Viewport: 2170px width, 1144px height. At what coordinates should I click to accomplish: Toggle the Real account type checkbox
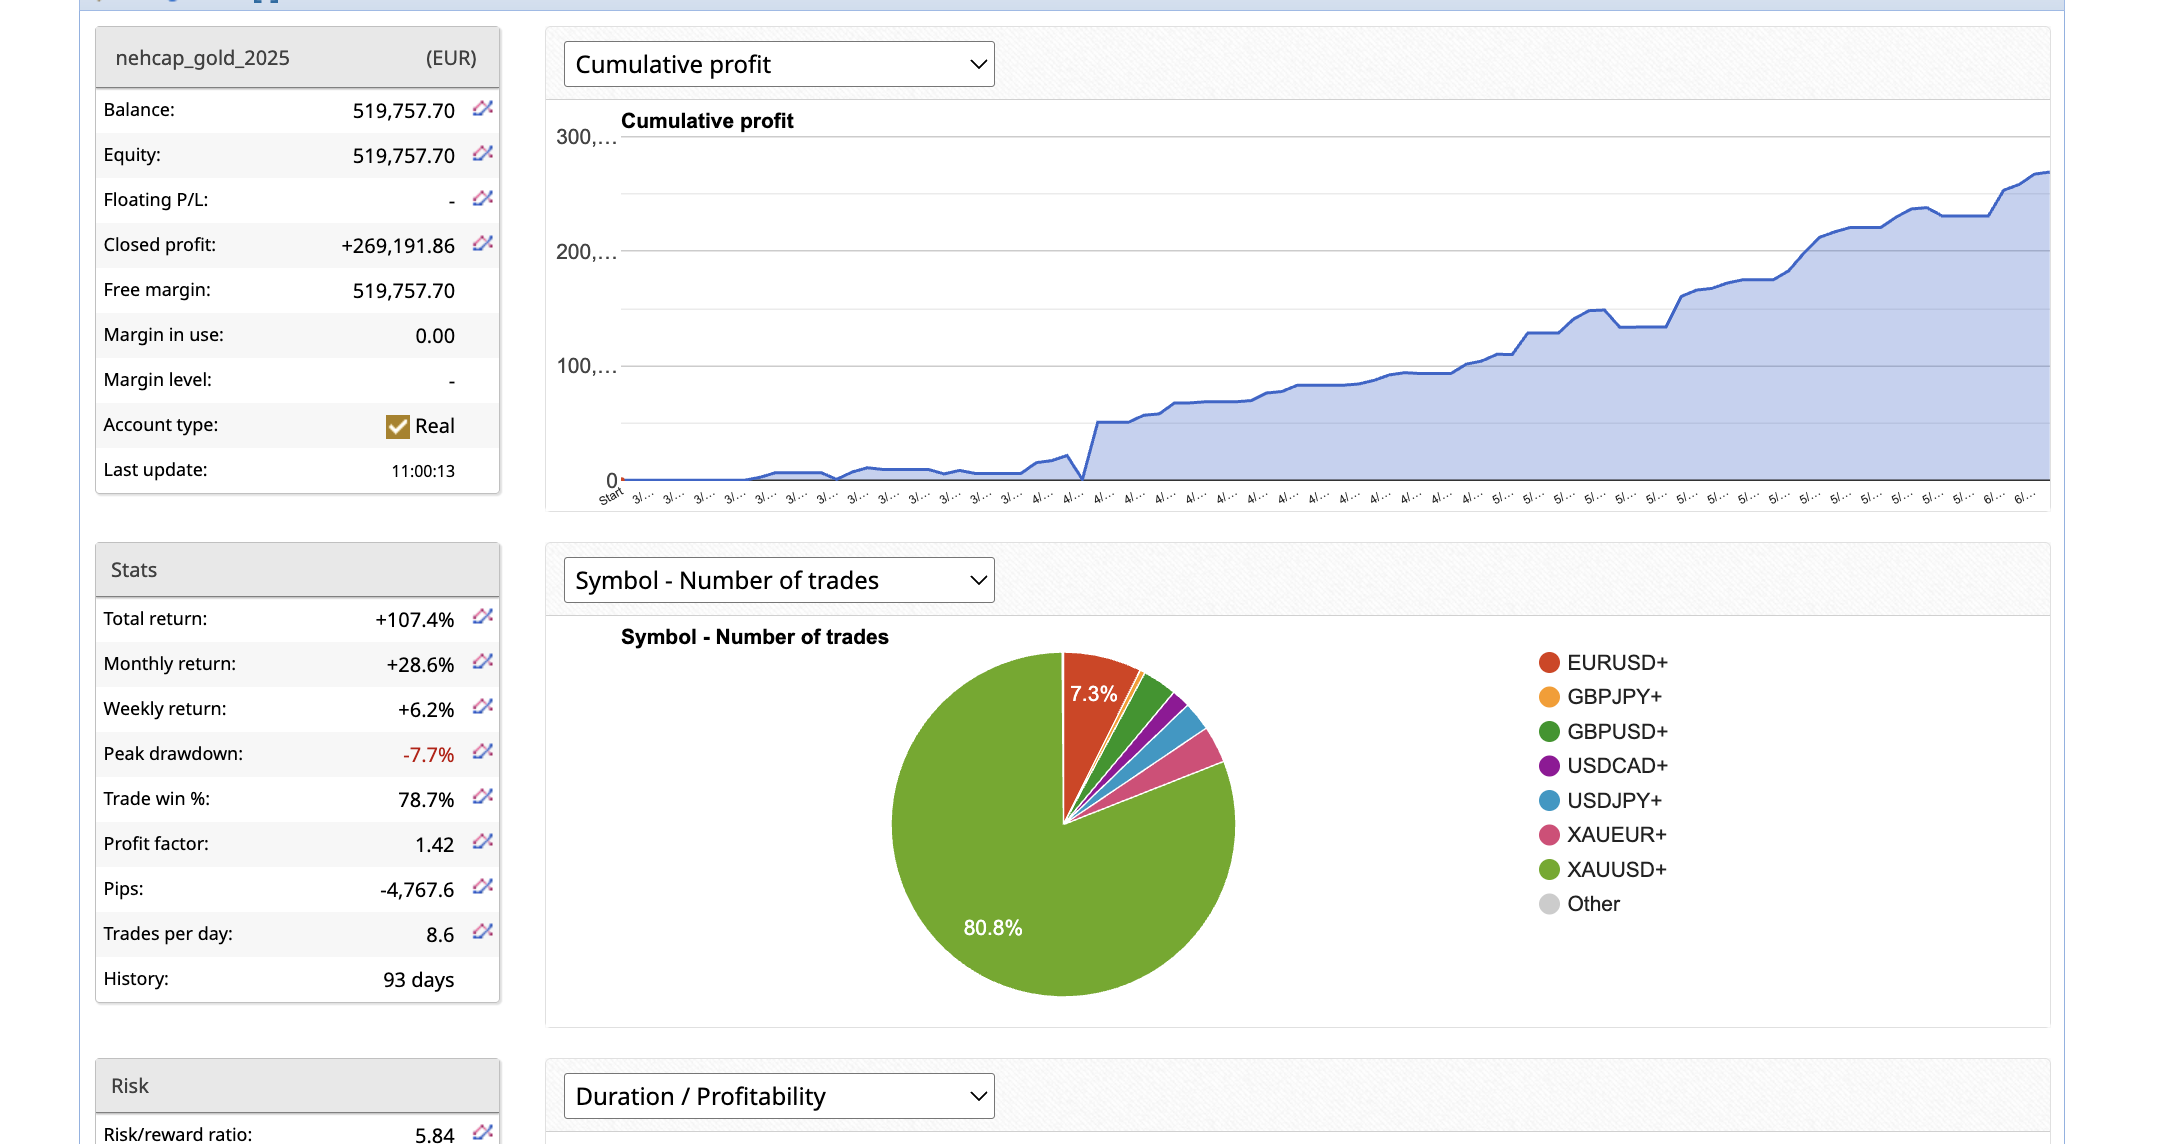click(x=397, y=426)
